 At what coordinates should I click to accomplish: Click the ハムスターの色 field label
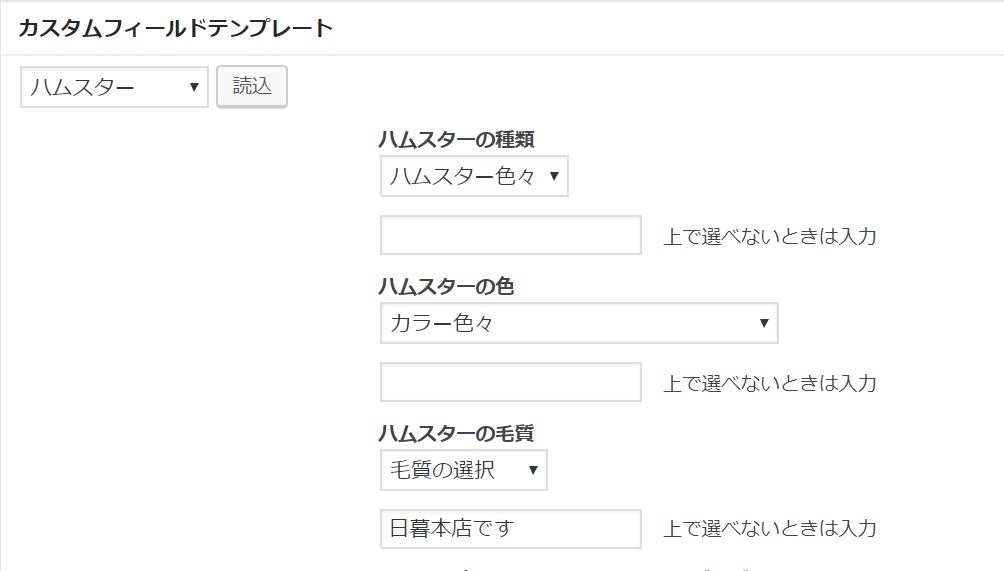[x=446, y=287]
